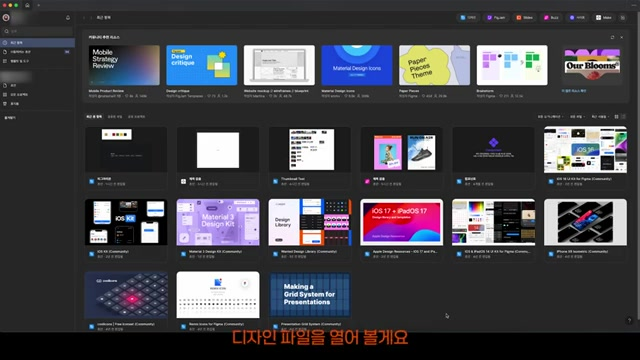Open the file with purple component diamond

(x=493, y=157)
